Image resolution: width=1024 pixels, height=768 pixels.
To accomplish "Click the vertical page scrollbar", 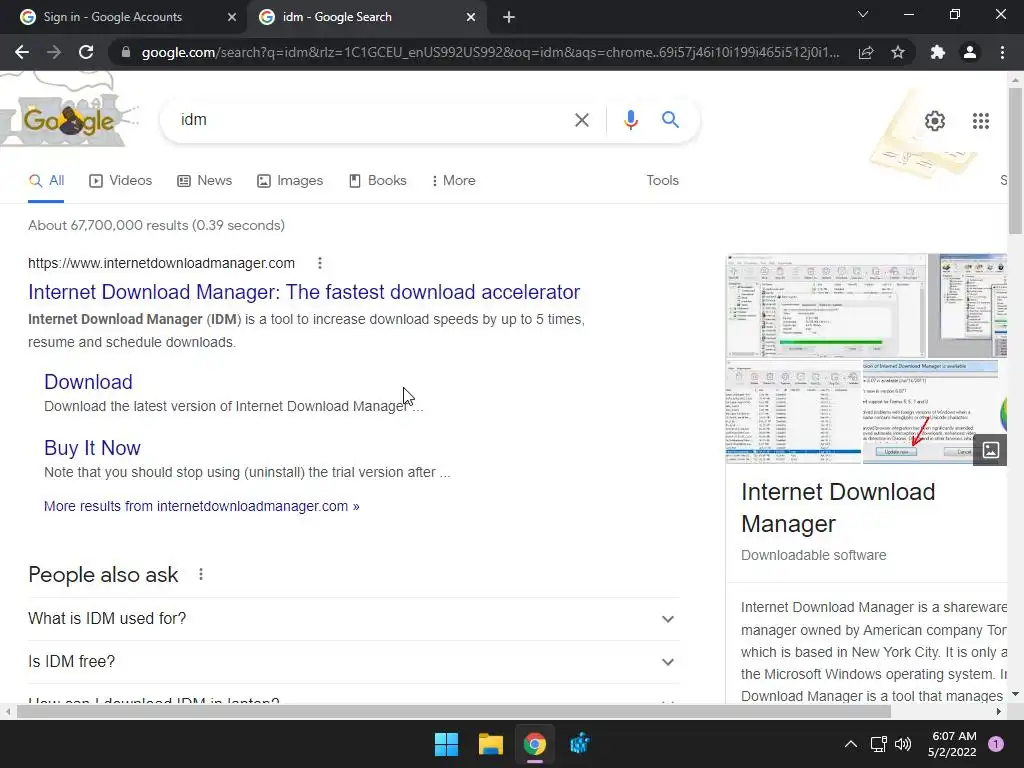I will point(1015,161).
